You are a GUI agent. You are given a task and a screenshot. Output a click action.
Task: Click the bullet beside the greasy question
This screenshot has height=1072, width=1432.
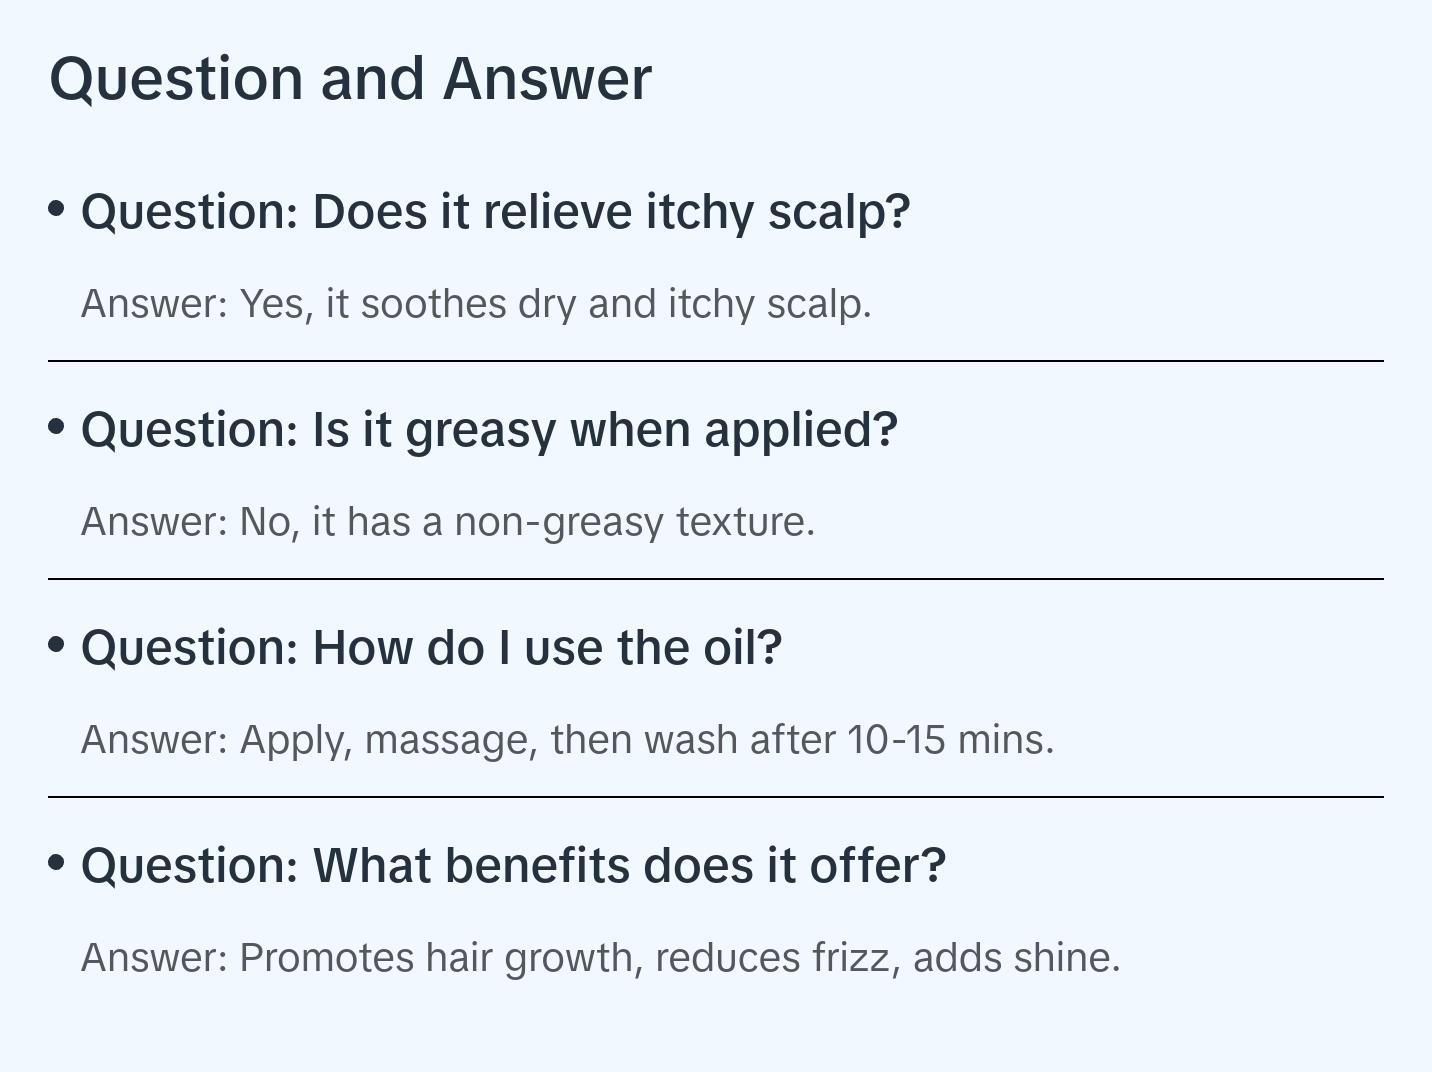pos(57,427)
